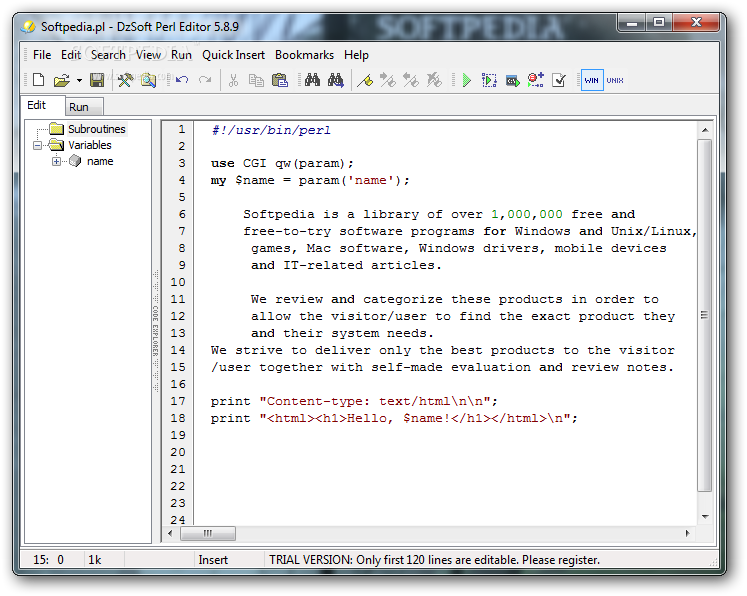747x596 pixels.
Task: Click the vertical Code Explorer splitter handle
Action: coord(156,331)
